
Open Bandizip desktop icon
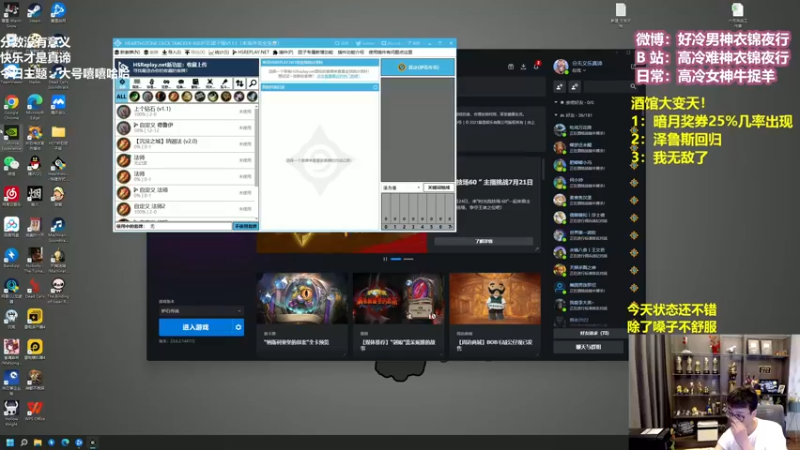[11, 258]
